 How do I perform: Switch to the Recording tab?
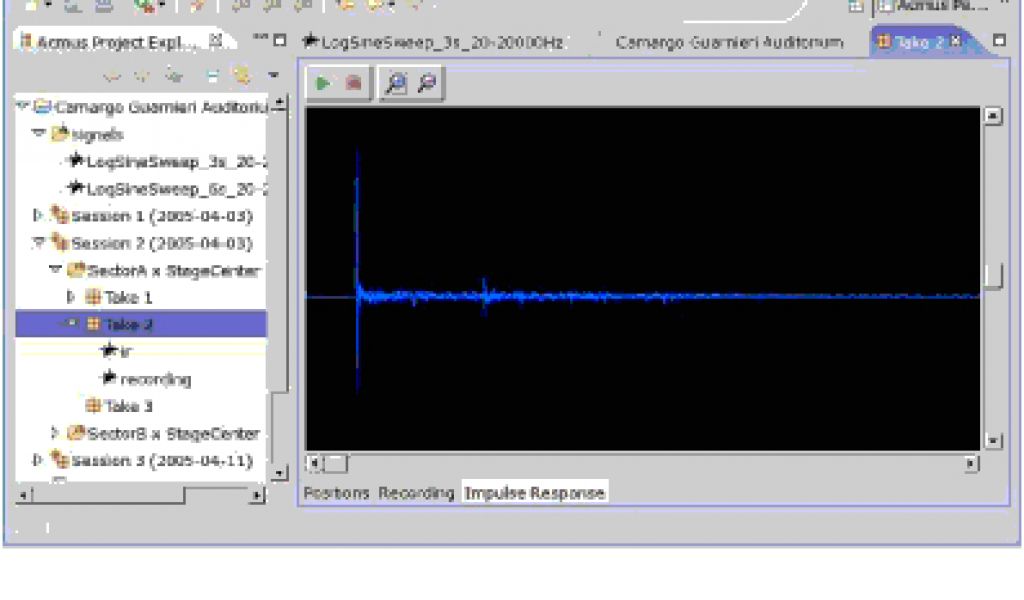coord(416,493)
